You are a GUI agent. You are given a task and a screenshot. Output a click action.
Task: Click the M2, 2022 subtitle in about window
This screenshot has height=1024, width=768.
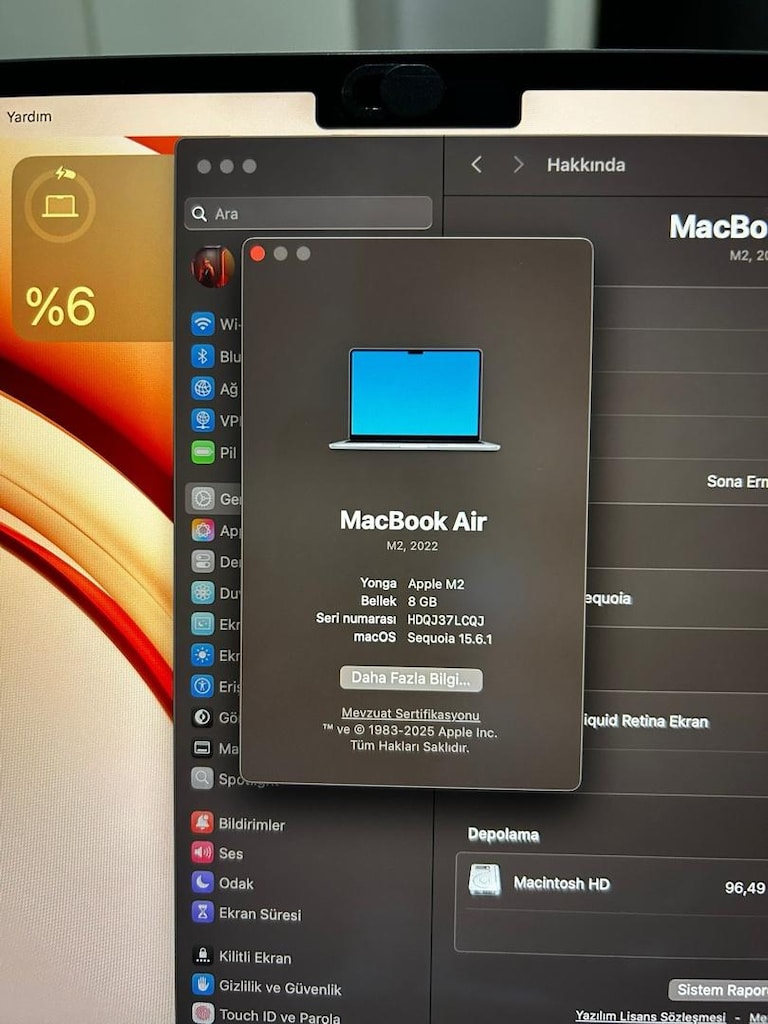pos(412,546)
